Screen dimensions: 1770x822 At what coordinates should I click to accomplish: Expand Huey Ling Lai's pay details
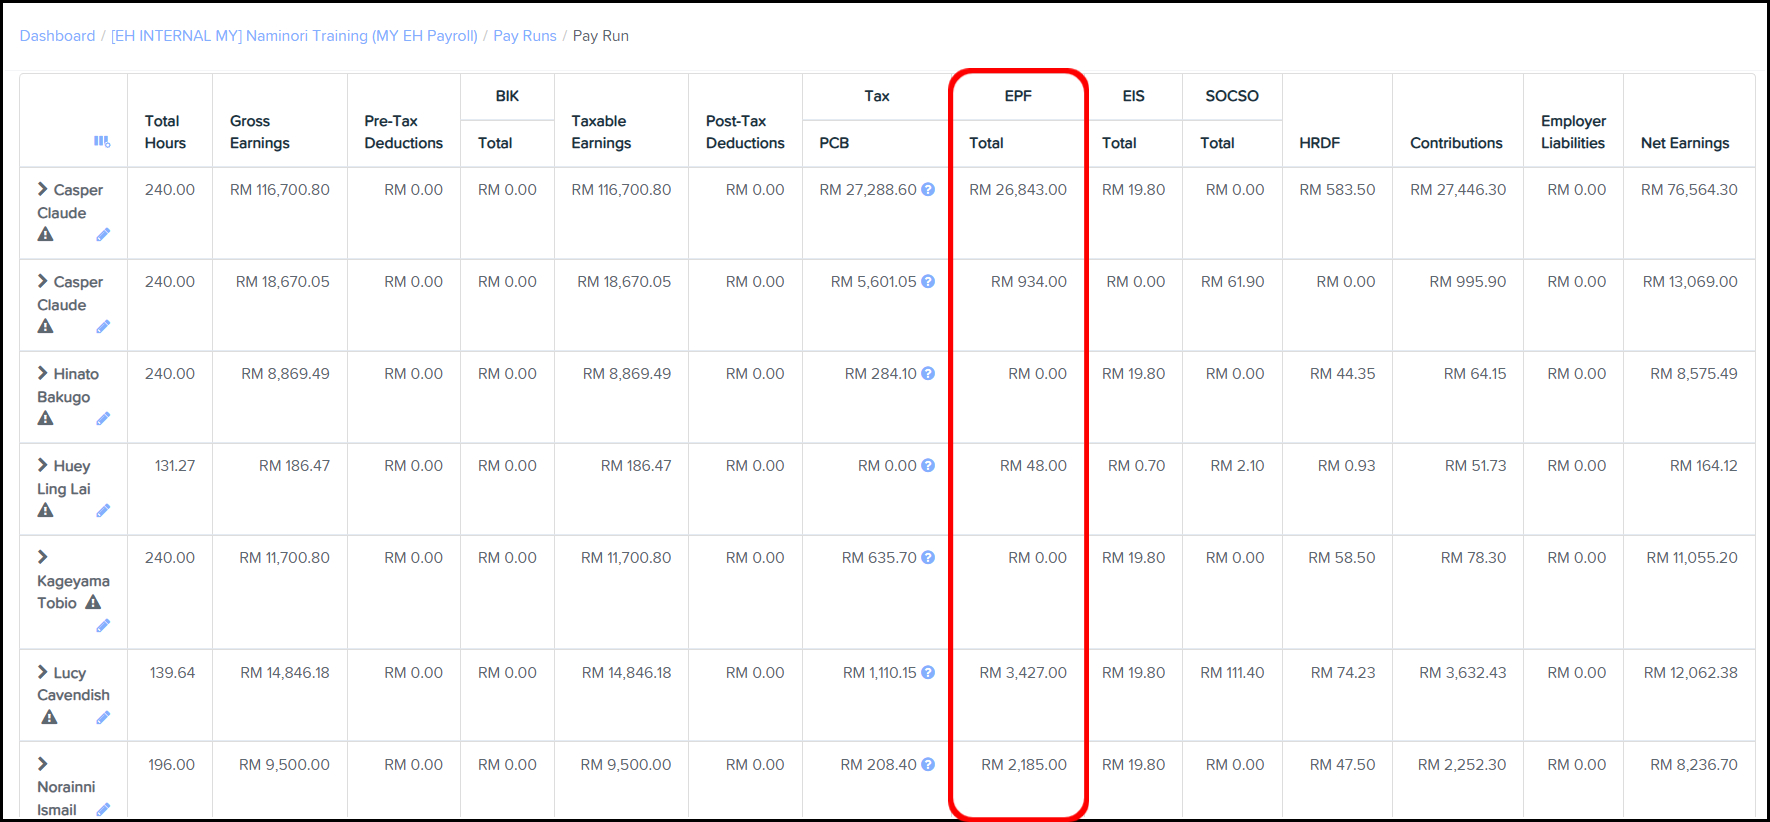(x=43, y=465)
